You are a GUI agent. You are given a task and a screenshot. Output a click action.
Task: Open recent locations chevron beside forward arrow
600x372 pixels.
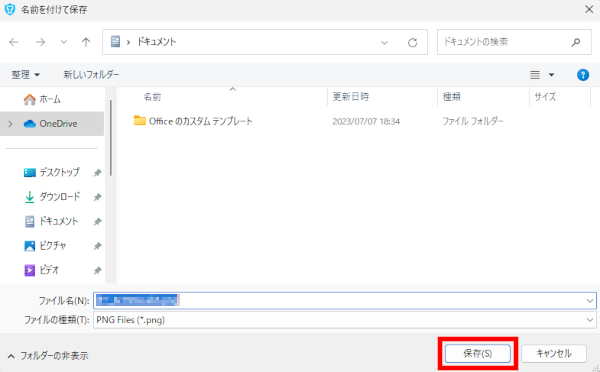coord(64,42)
